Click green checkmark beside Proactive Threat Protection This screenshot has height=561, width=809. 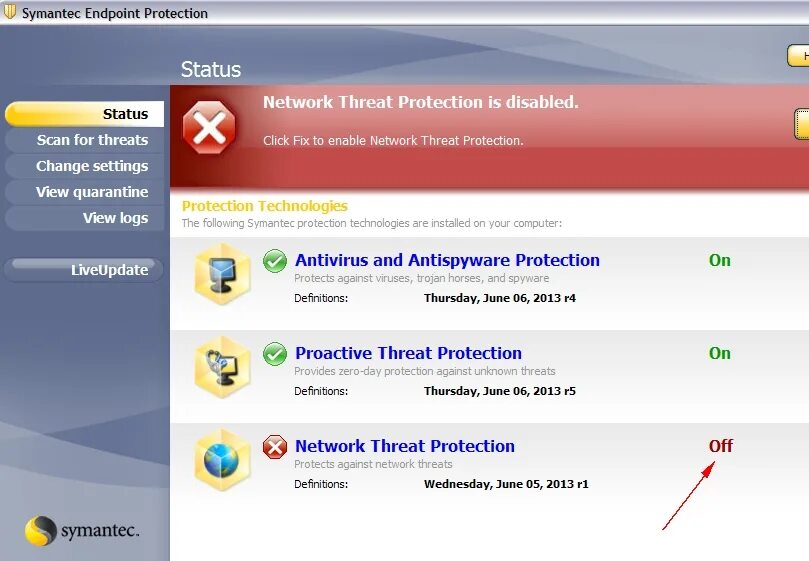coord(275,354)
